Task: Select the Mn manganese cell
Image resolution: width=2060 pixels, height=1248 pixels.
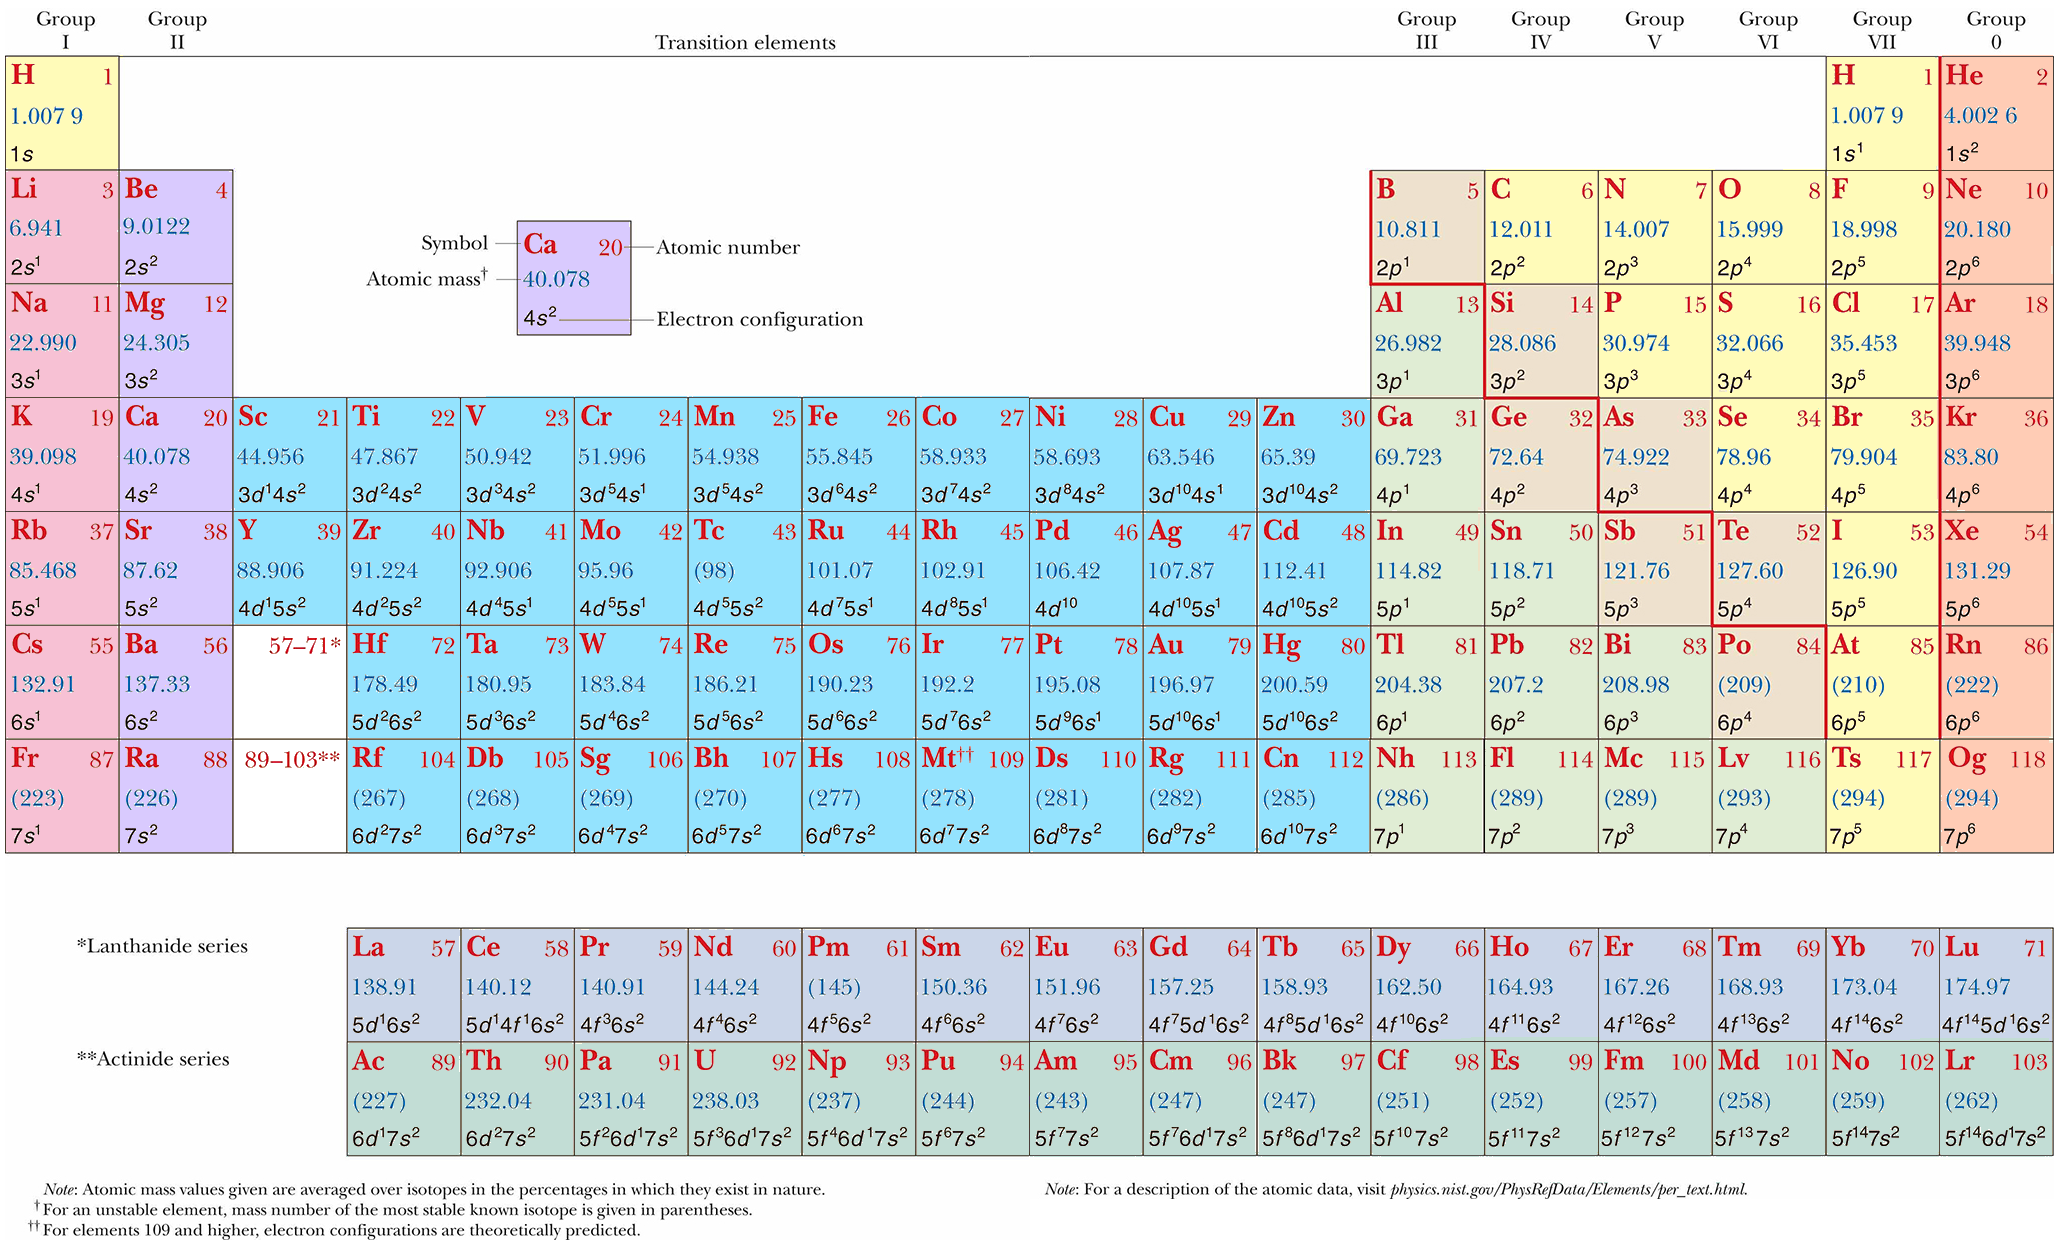Action: 745,455
